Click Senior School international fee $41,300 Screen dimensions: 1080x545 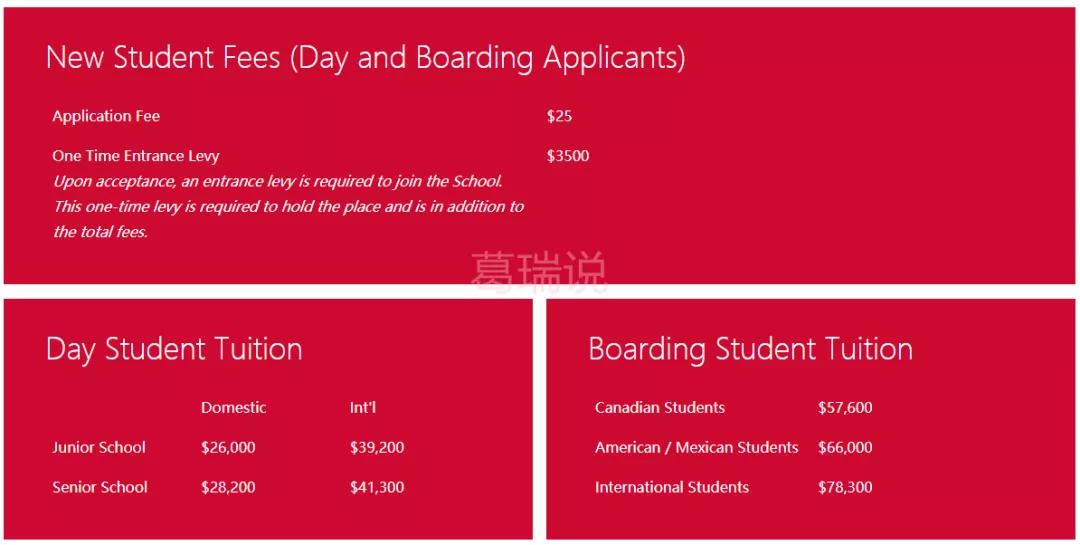pyautogui.click(x=377, y=488)
